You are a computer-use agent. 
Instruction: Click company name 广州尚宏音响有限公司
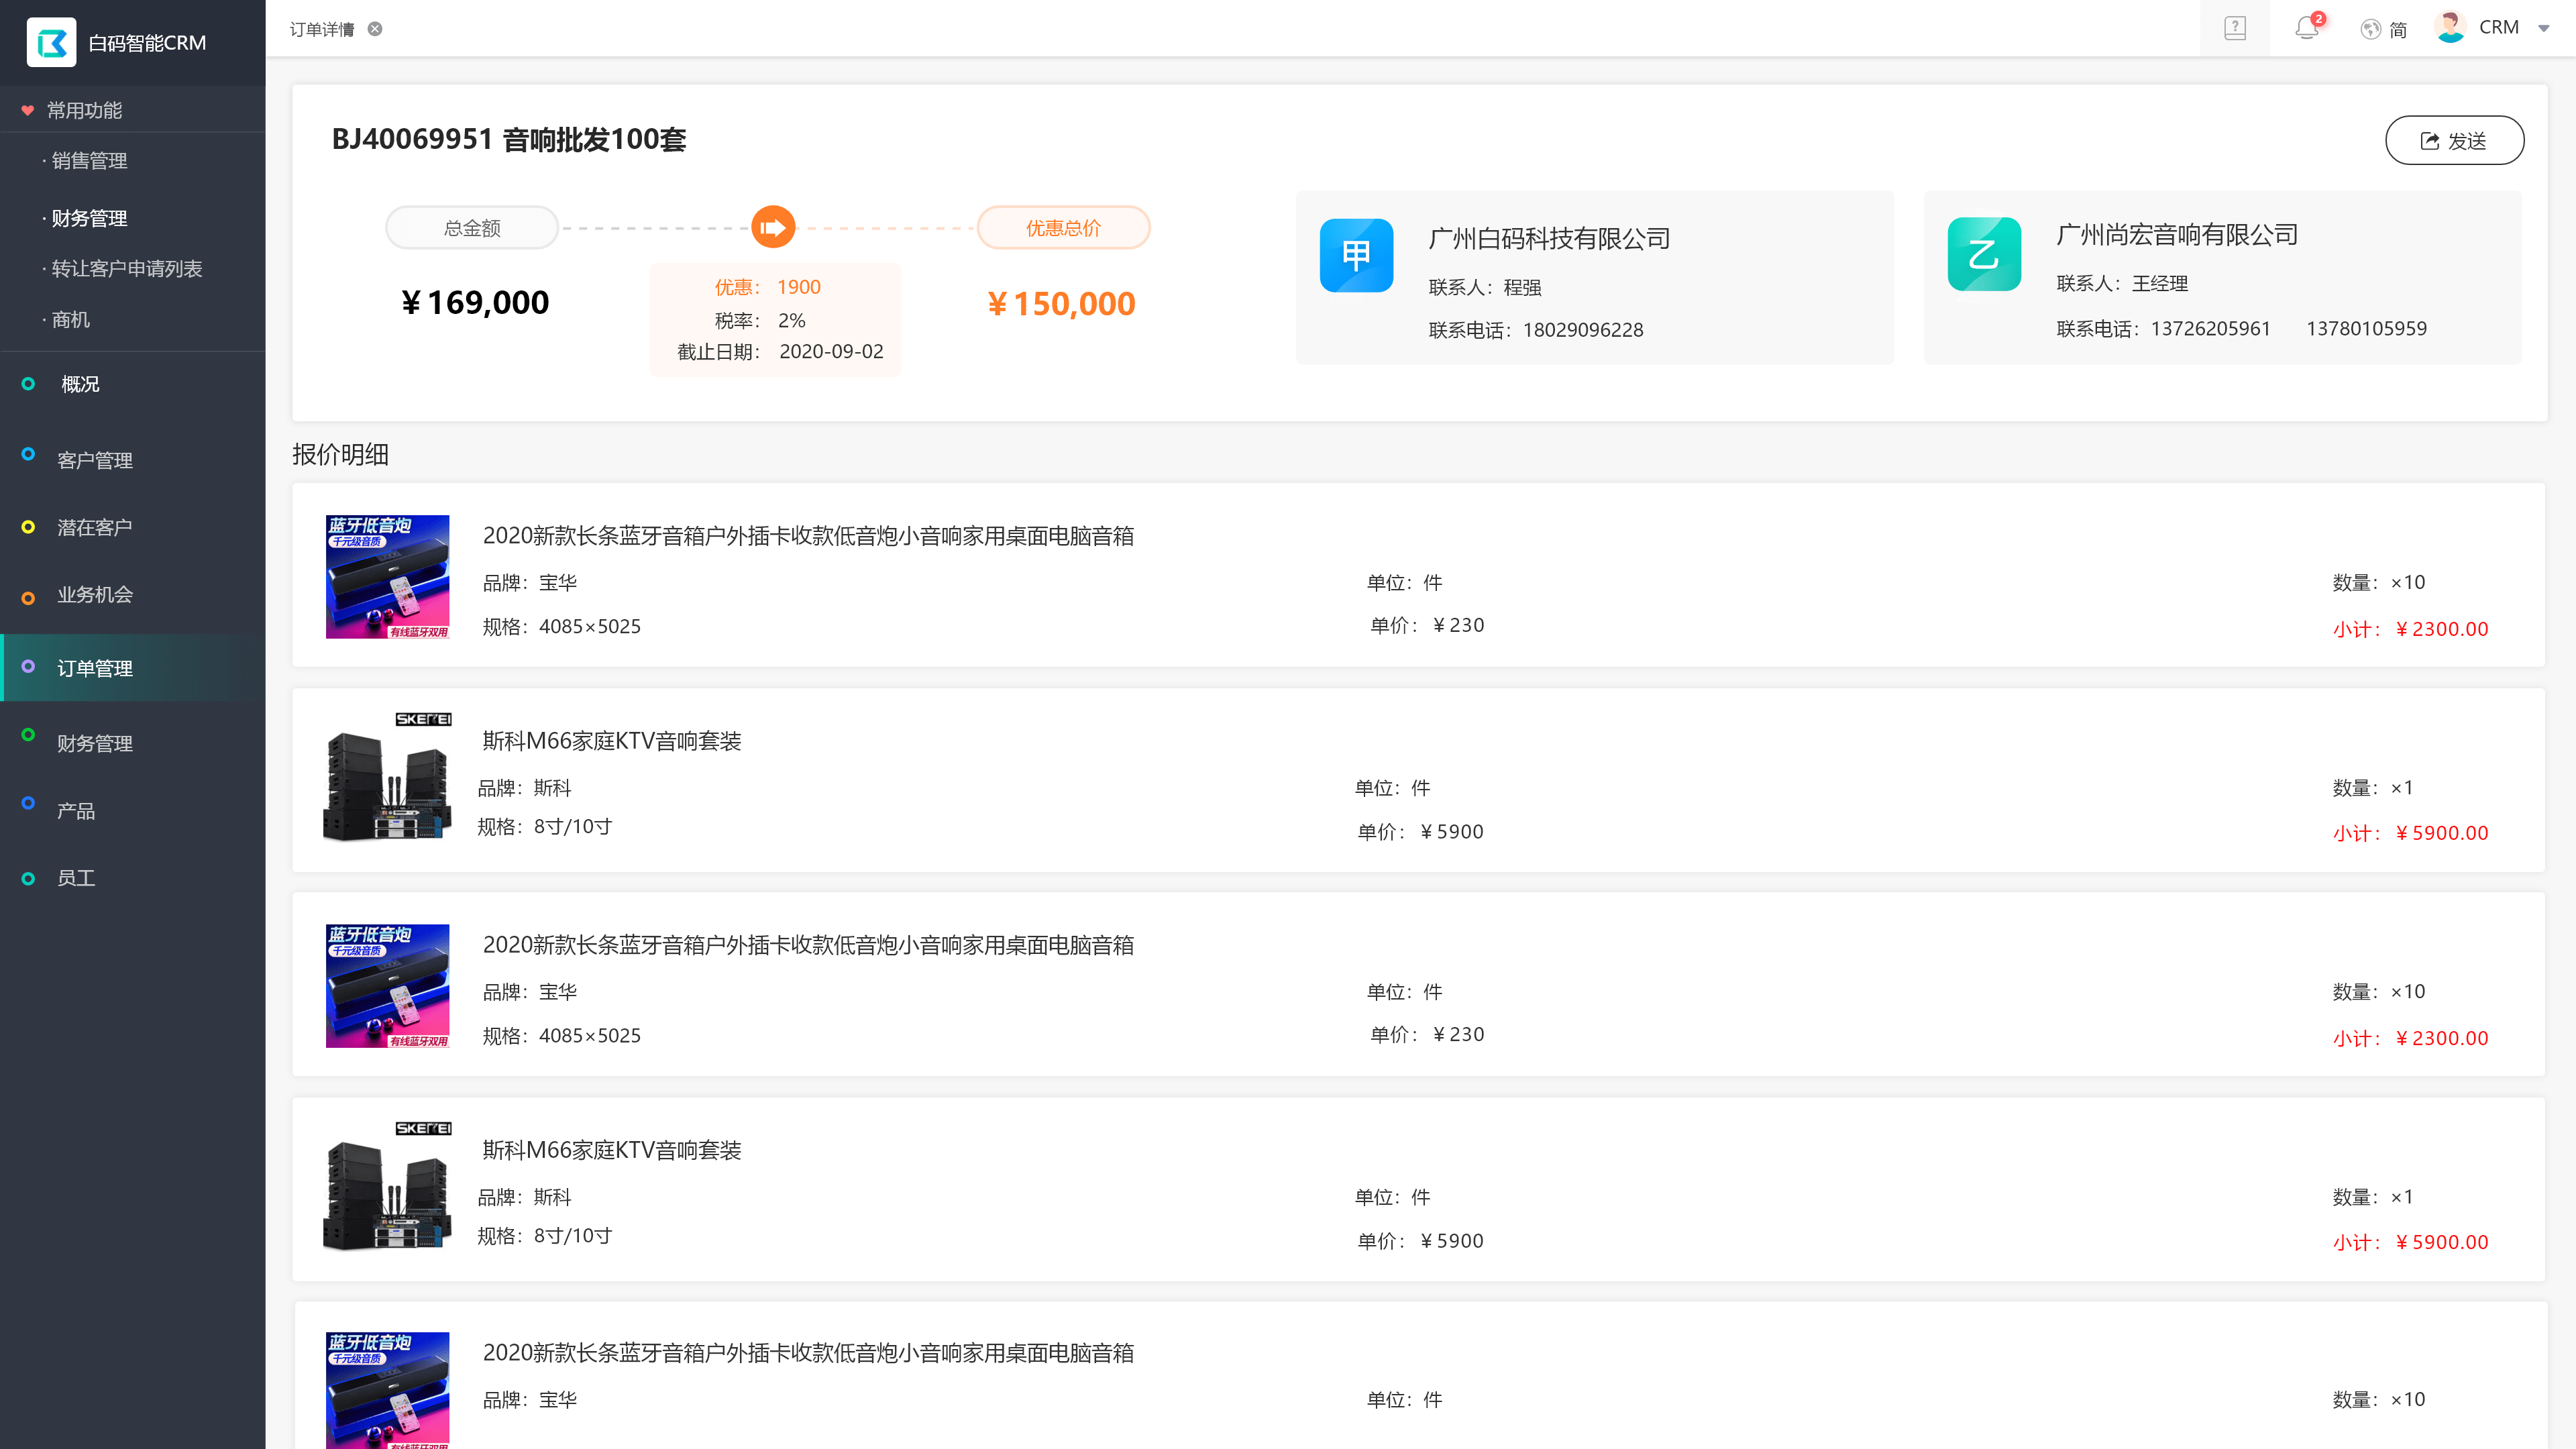[2177, 234]
